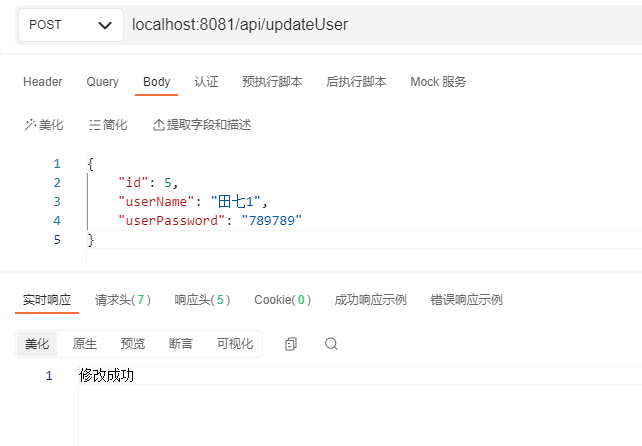Image resolution: width=642 pixels, height=446 pixels.
Task: Switch to the Header tab
Action: [43, 82]
